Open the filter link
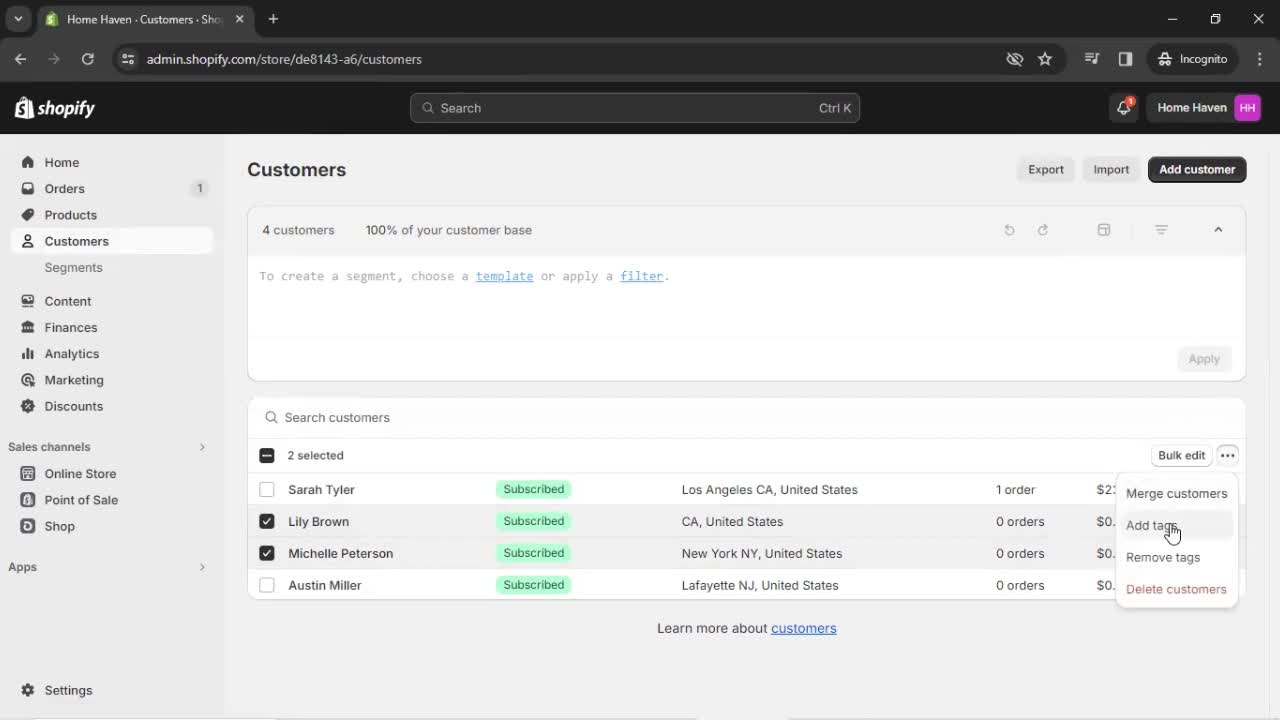This screenshot has width=1280, height=720. coord(641,276)
